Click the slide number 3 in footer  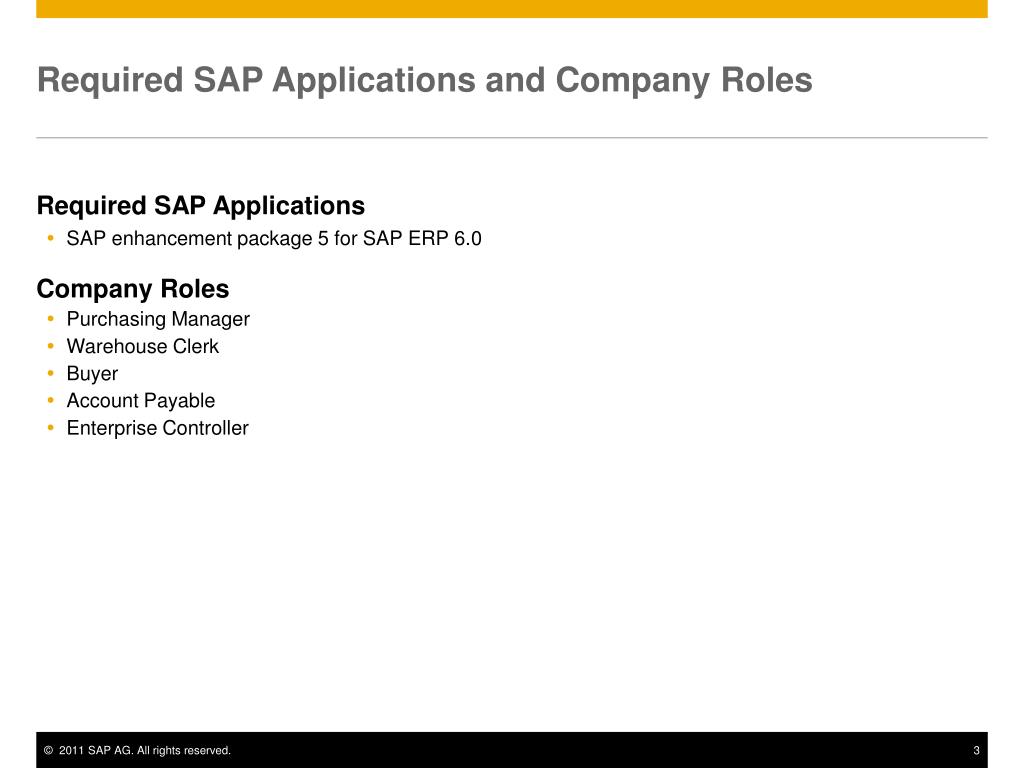pos(976,750)
